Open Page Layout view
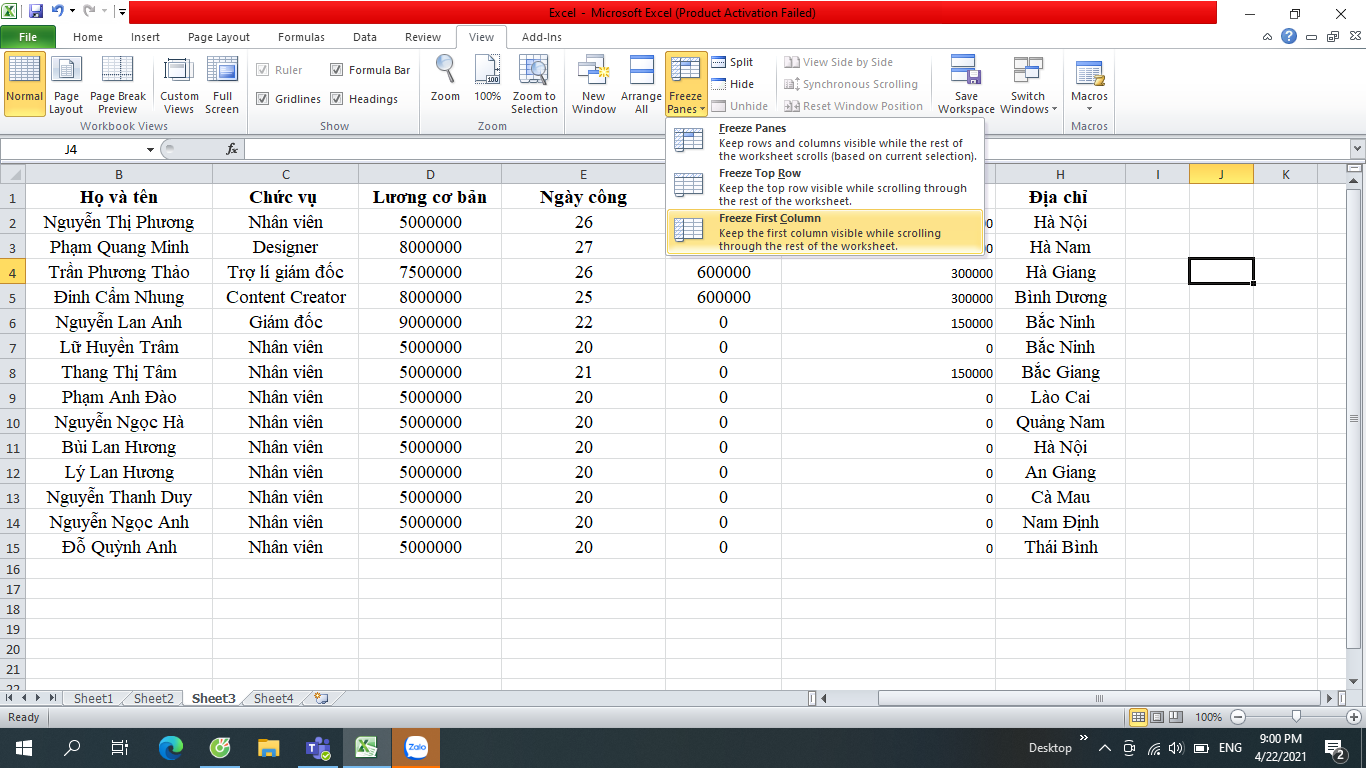The image size is (1366, 768). pos(66,85)
